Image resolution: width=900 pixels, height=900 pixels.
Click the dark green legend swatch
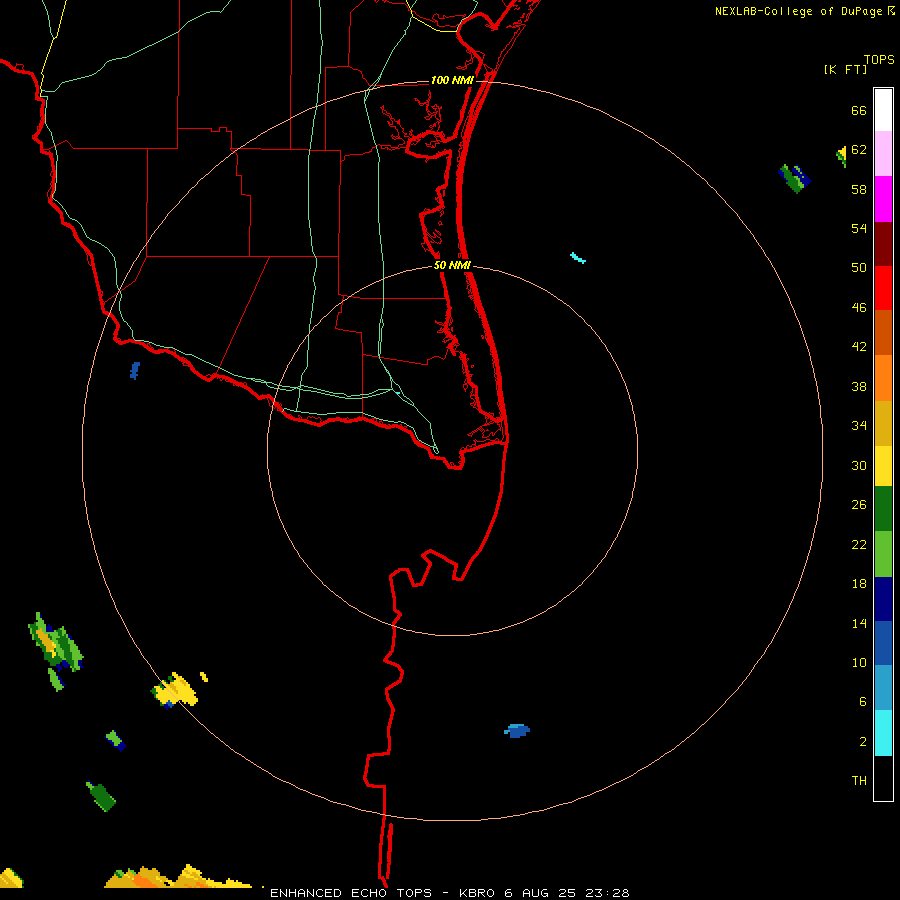coord(883,509)
